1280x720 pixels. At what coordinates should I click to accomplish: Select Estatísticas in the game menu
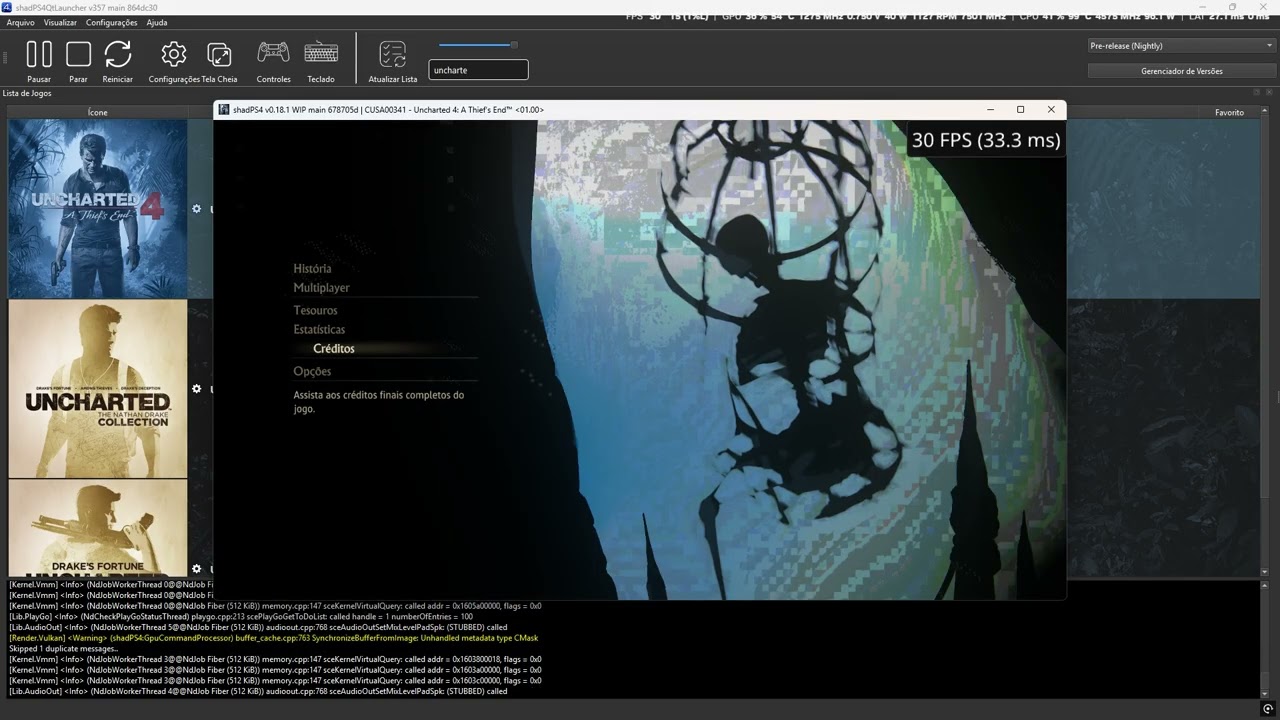(319, 329)
